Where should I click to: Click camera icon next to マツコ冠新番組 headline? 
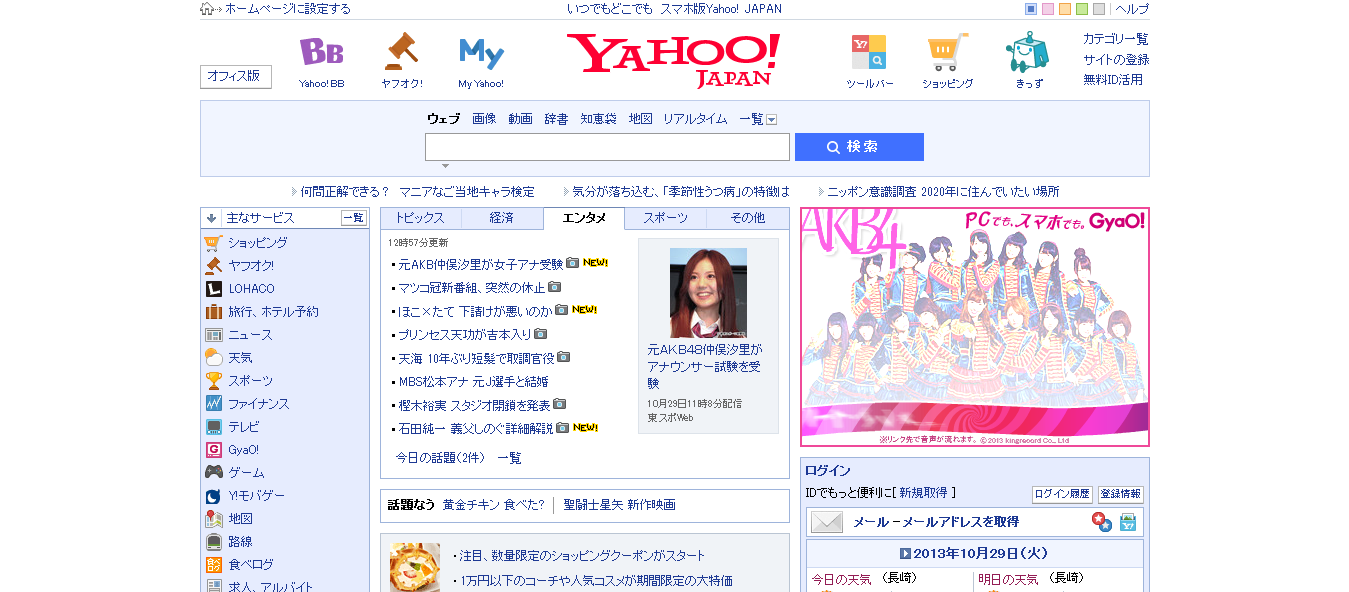[554, 287]
